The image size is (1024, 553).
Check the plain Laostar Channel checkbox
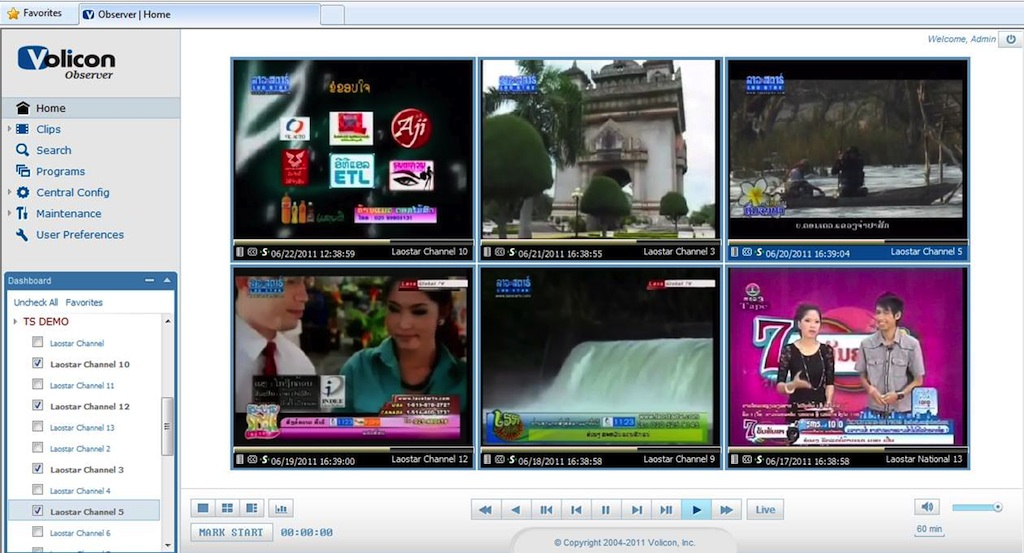pyautogui.click(x=38, y=342)
